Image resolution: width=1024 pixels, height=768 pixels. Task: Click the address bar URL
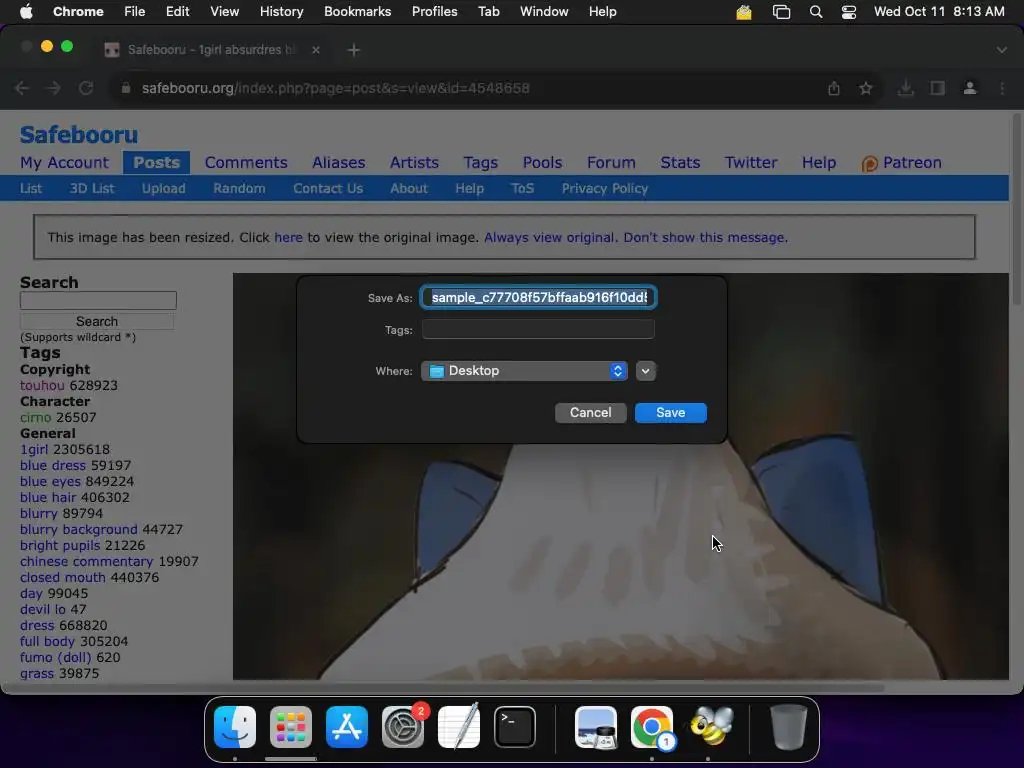point(336,88)
